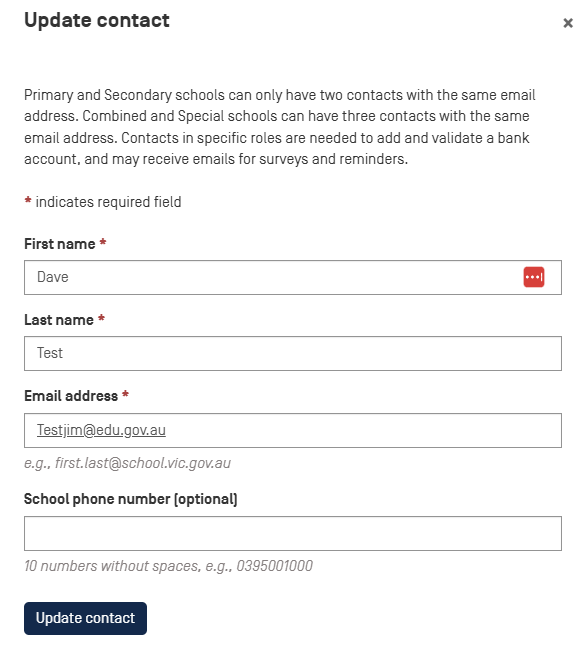Viewport: 584px width, 655px height.
Task: Select the red asterisk beside First name
Action: 103,242
